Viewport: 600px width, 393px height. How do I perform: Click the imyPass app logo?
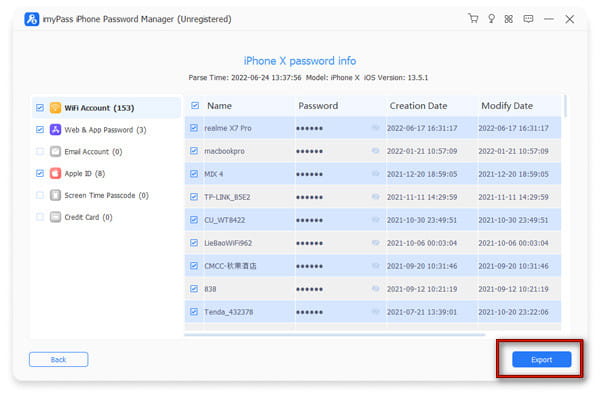coord(32,19)
